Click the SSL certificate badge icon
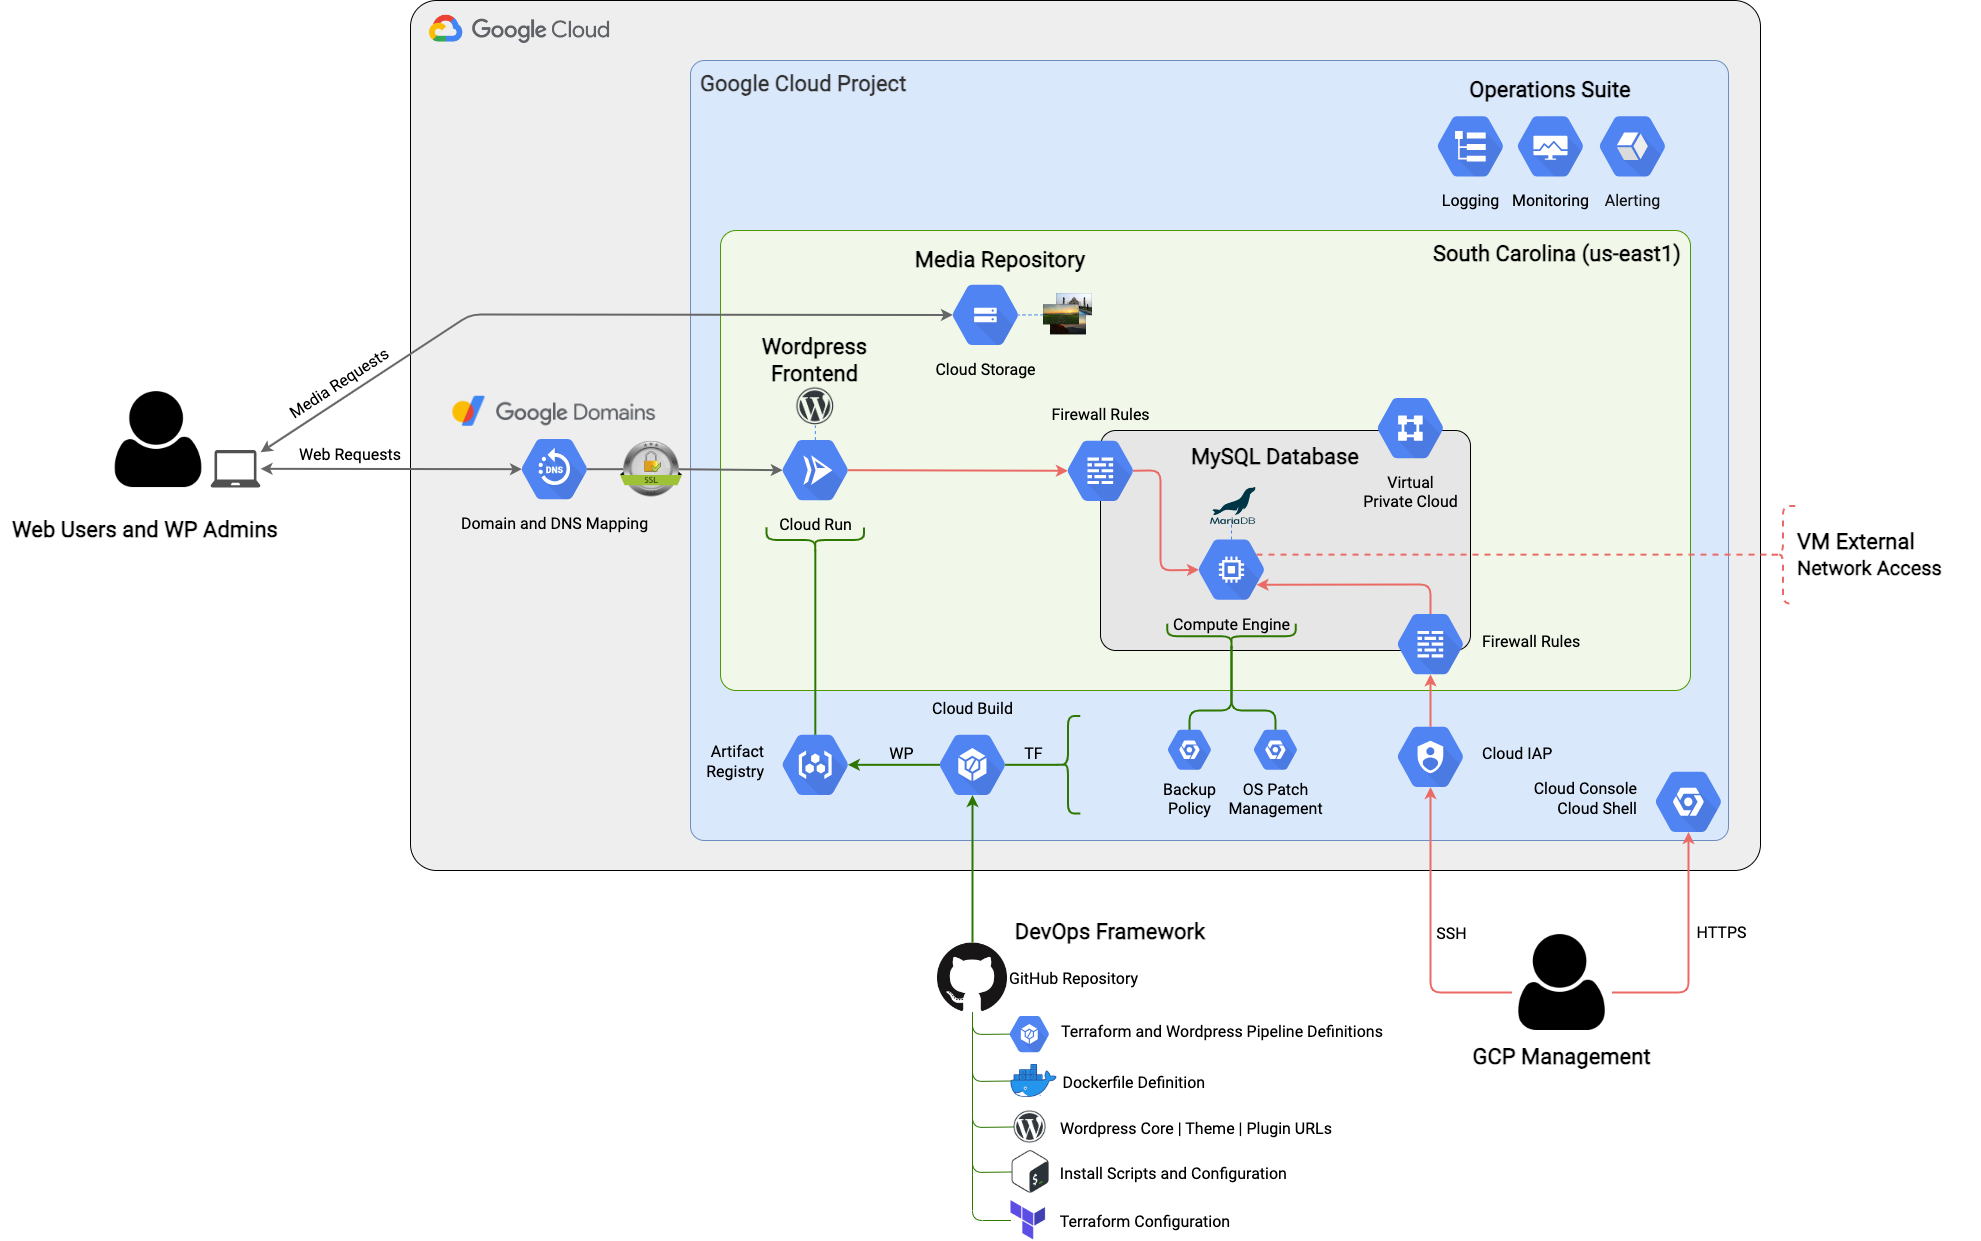Screen dimensions: 1981x1241 pos(651,468)
